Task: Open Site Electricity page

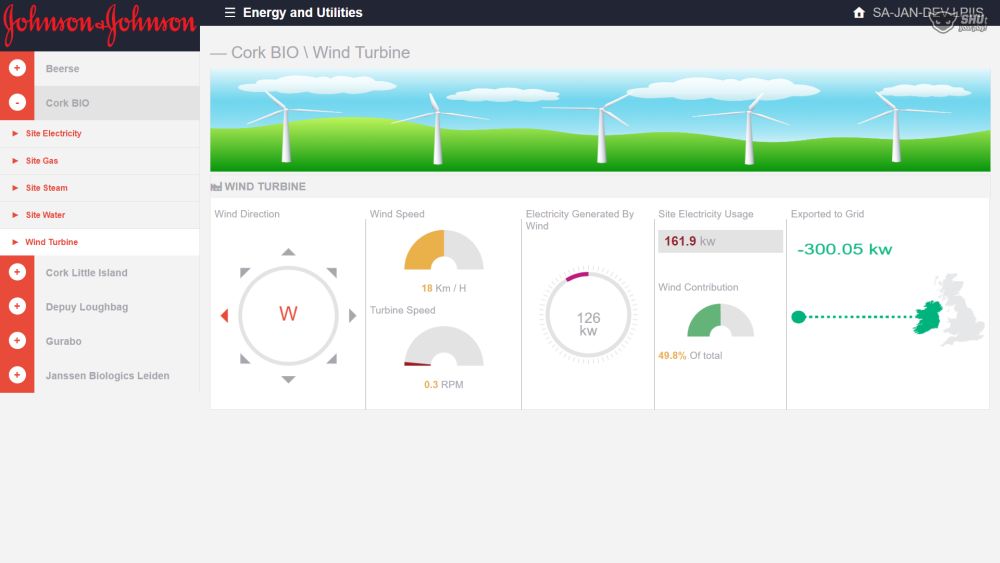Action: click(x=54, y=133)
